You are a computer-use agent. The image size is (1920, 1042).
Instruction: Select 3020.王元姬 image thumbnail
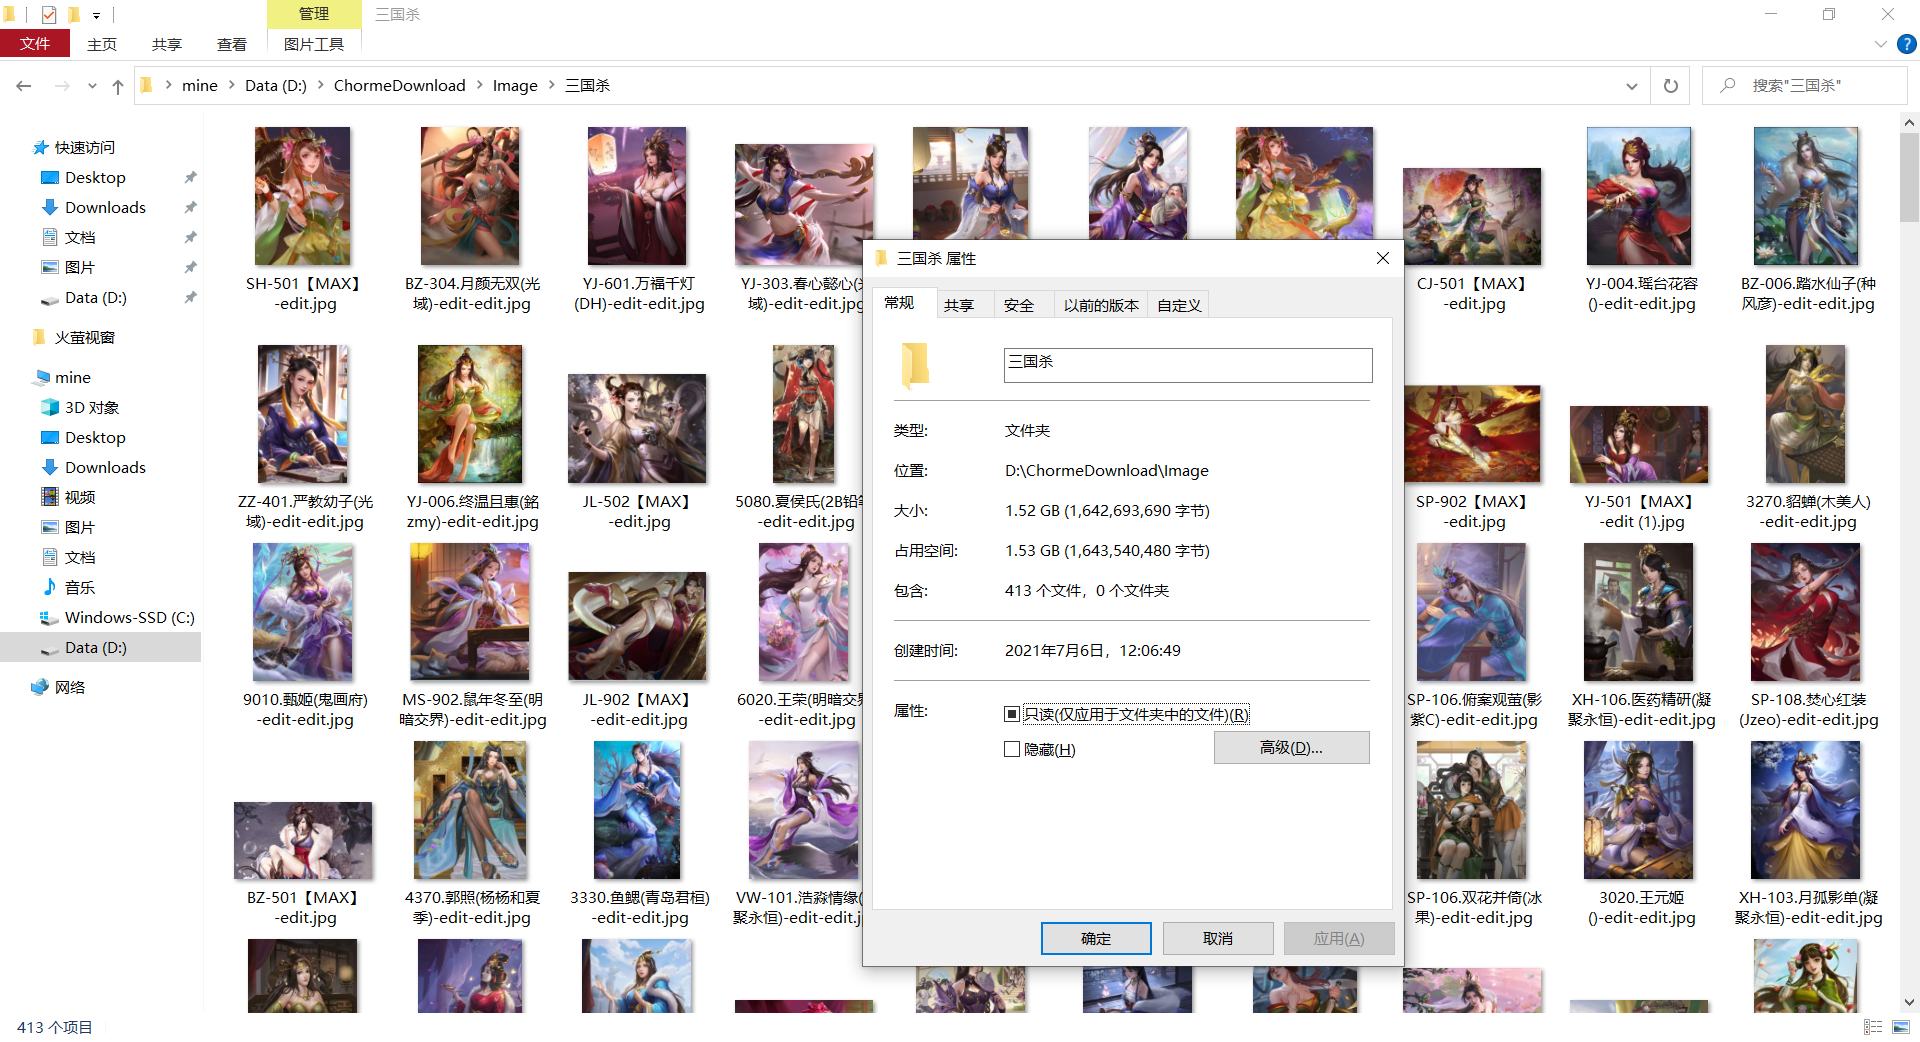[1639, 810]
